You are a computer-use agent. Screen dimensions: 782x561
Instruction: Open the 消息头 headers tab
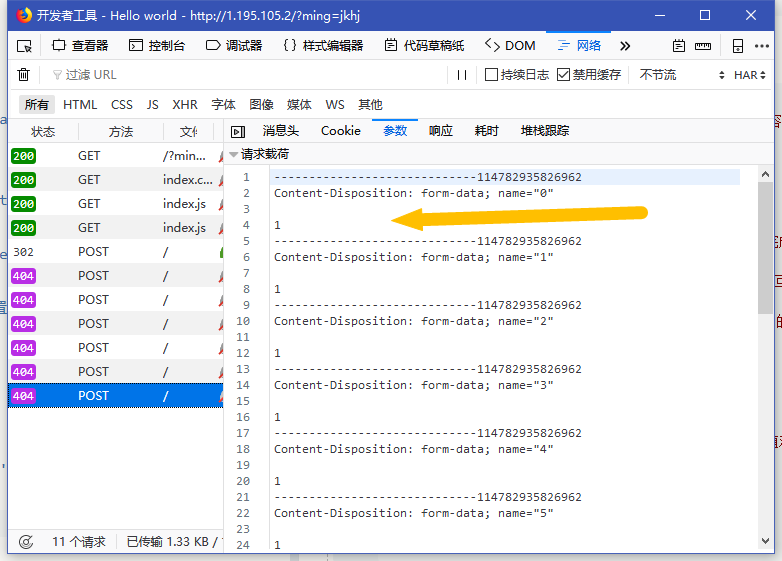point(281,131)
